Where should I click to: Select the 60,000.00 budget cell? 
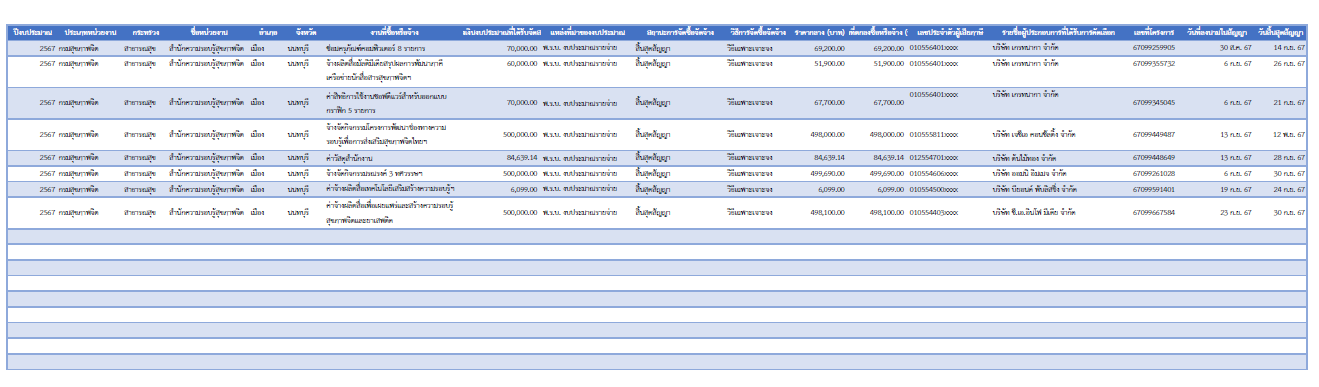(x=522, y=64)
